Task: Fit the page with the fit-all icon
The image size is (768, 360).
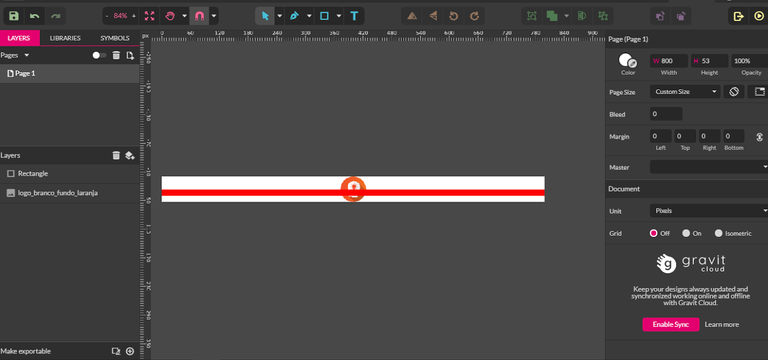Action: 150,16
